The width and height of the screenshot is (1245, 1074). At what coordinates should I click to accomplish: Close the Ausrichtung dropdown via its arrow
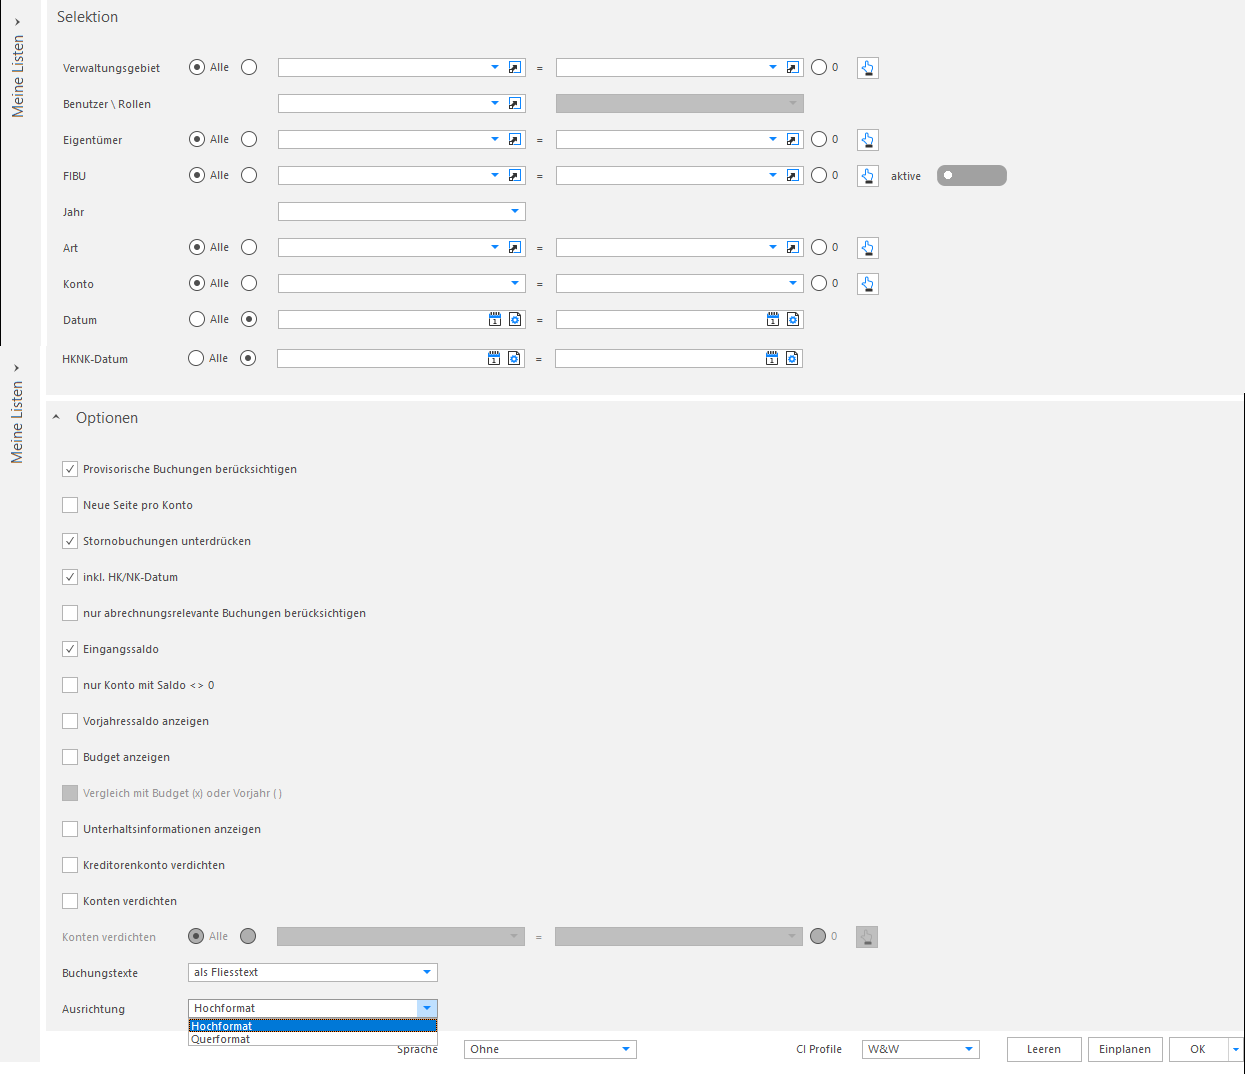427,1009
